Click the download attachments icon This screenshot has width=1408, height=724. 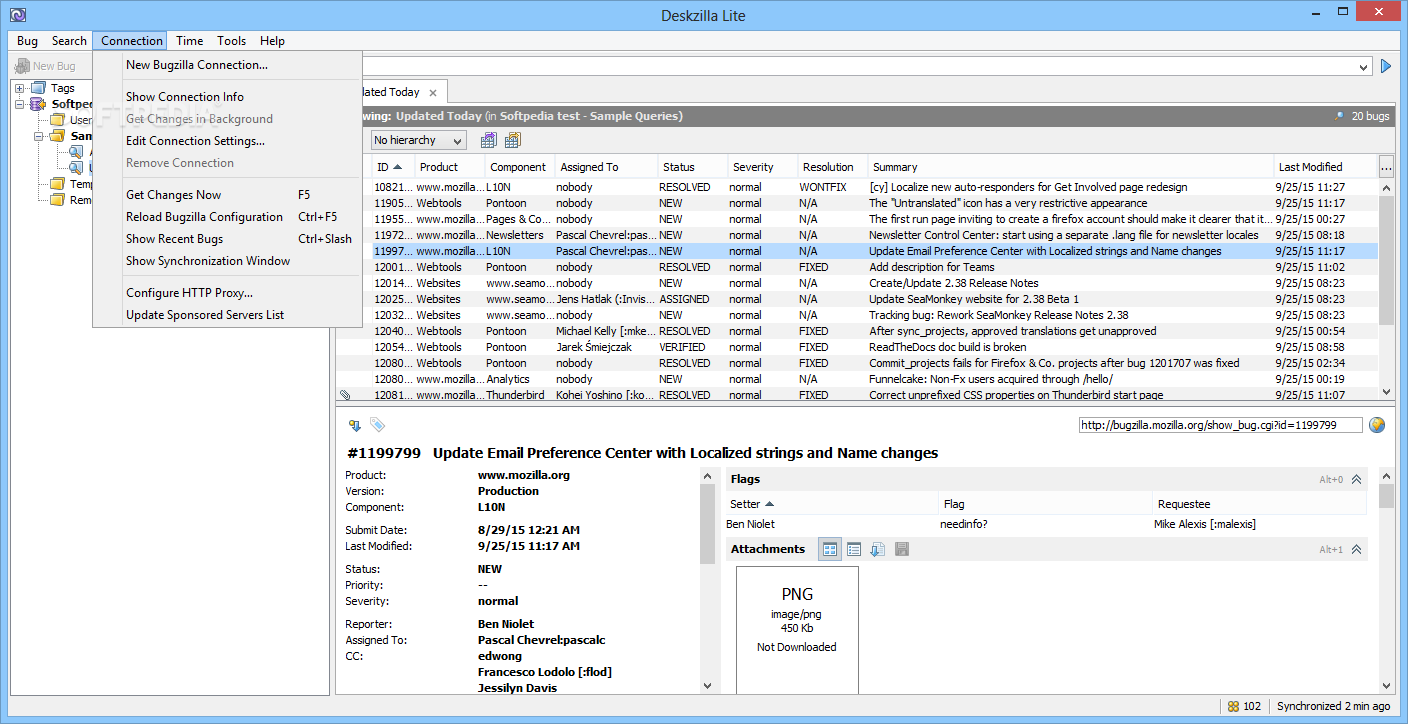(x=878, y=549)
